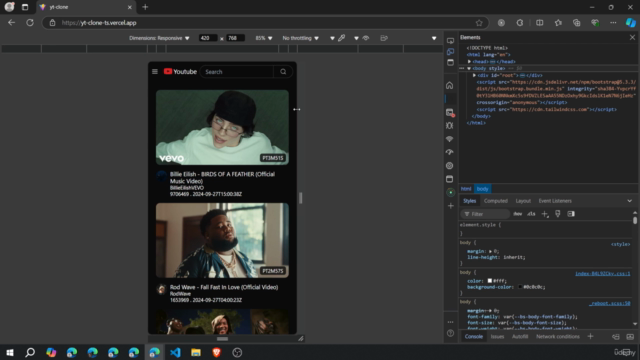The height and width of the screenshot is (360, 640).
Task: Toggle device emulation icon in DevTools
Action: point(450,51)
